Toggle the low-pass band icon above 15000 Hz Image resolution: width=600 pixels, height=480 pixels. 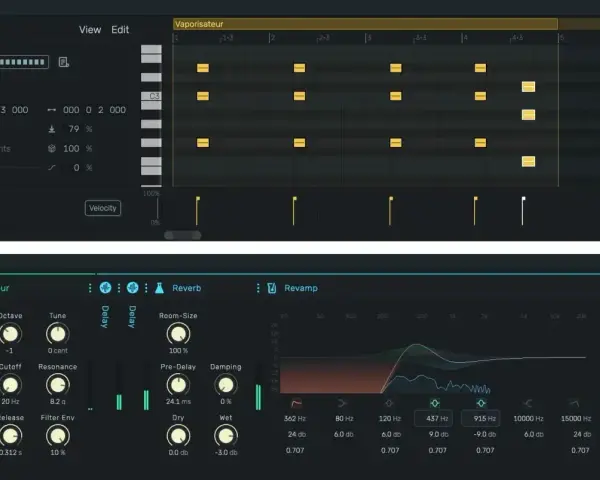574,403
